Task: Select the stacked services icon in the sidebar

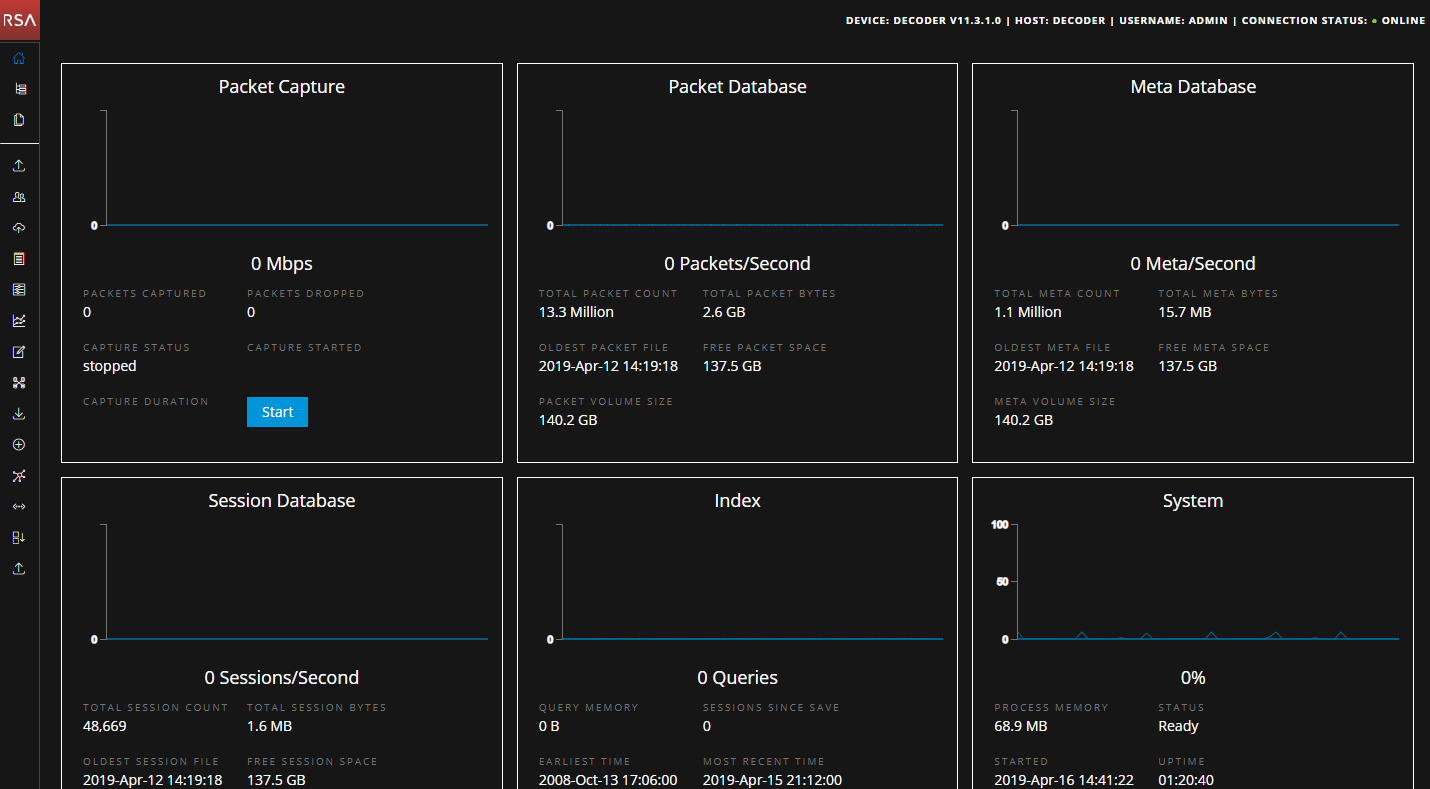Action: click(x=18, y=88)
